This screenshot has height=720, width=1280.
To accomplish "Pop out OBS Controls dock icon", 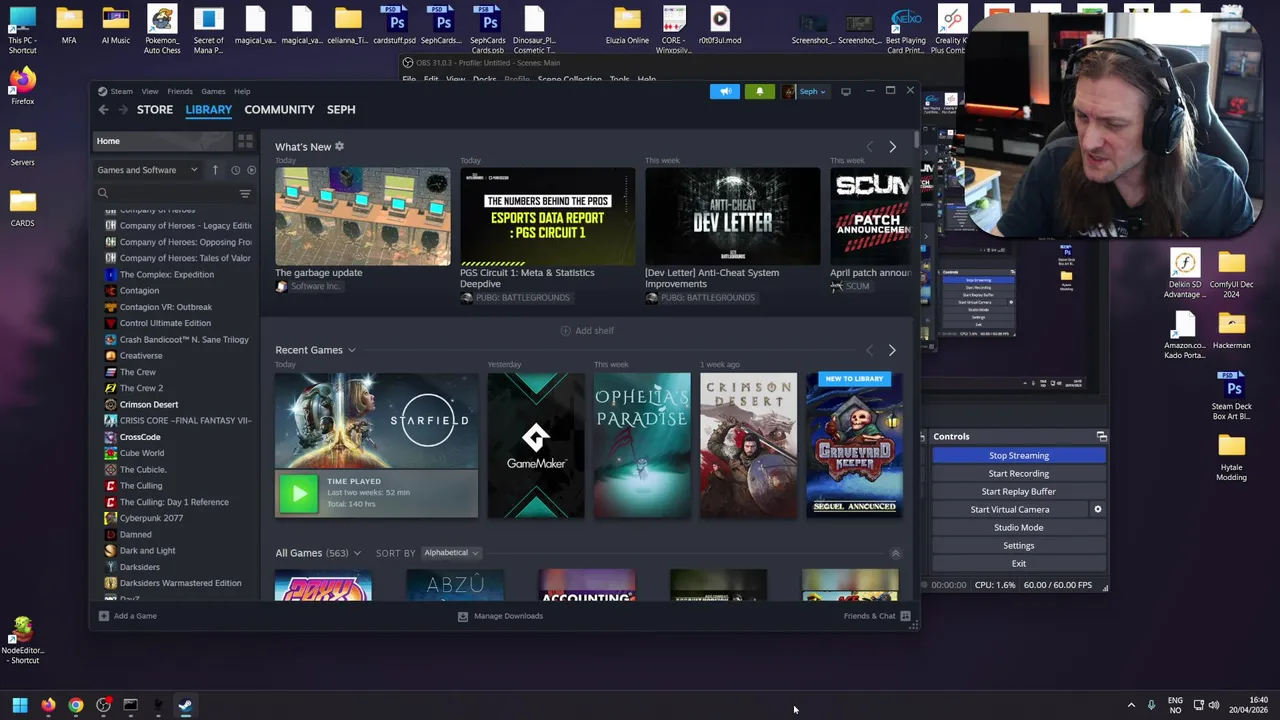I will 1101,437.
